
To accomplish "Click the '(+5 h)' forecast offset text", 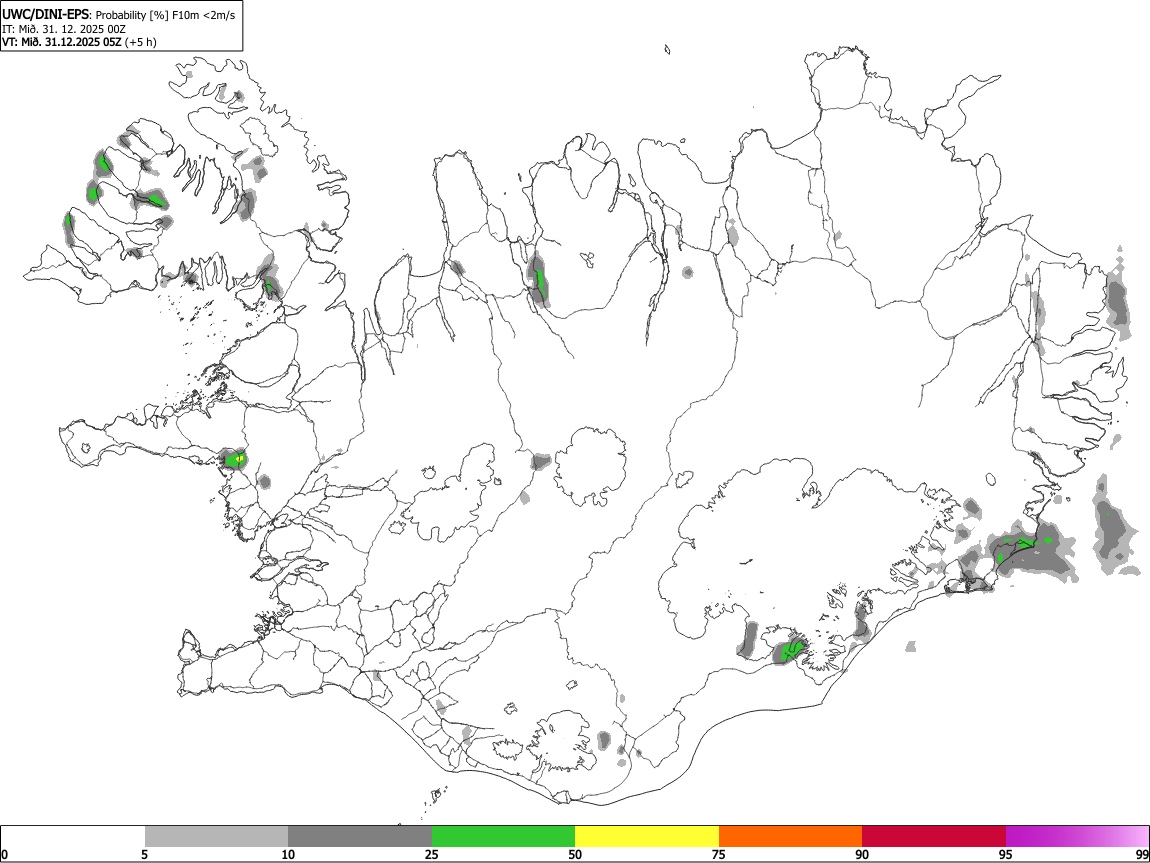I will [141, 42].
